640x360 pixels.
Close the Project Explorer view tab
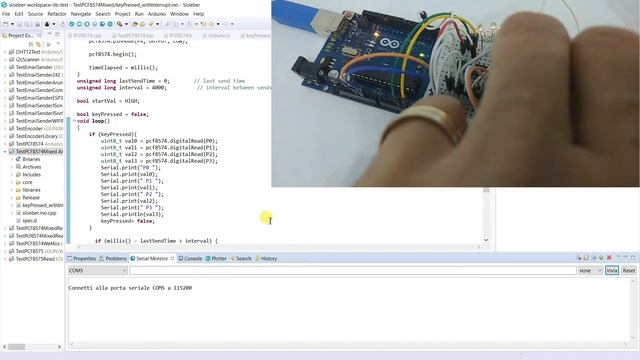[x=39, y=36]
